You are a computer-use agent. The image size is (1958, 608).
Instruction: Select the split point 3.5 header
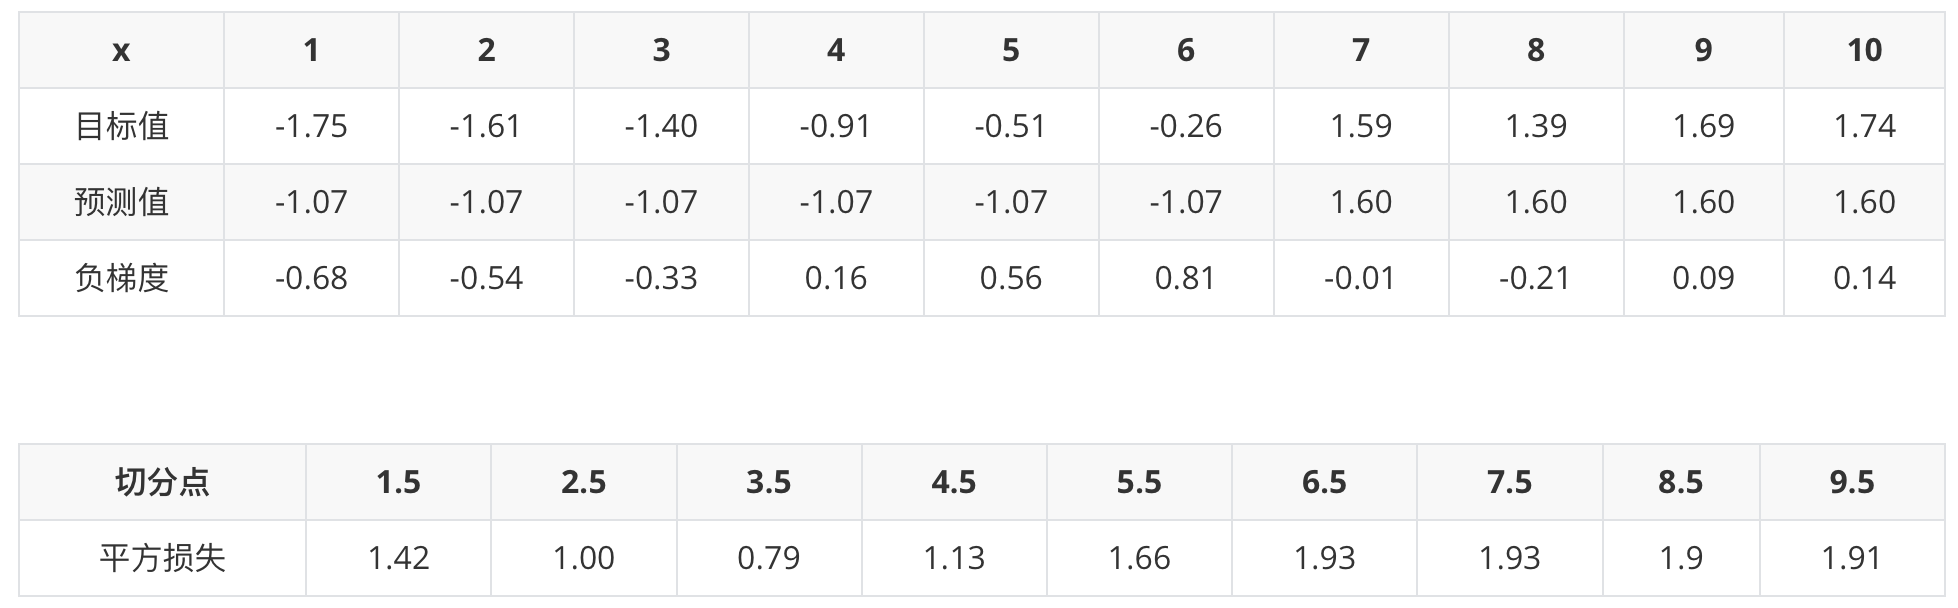pos(768,482)
